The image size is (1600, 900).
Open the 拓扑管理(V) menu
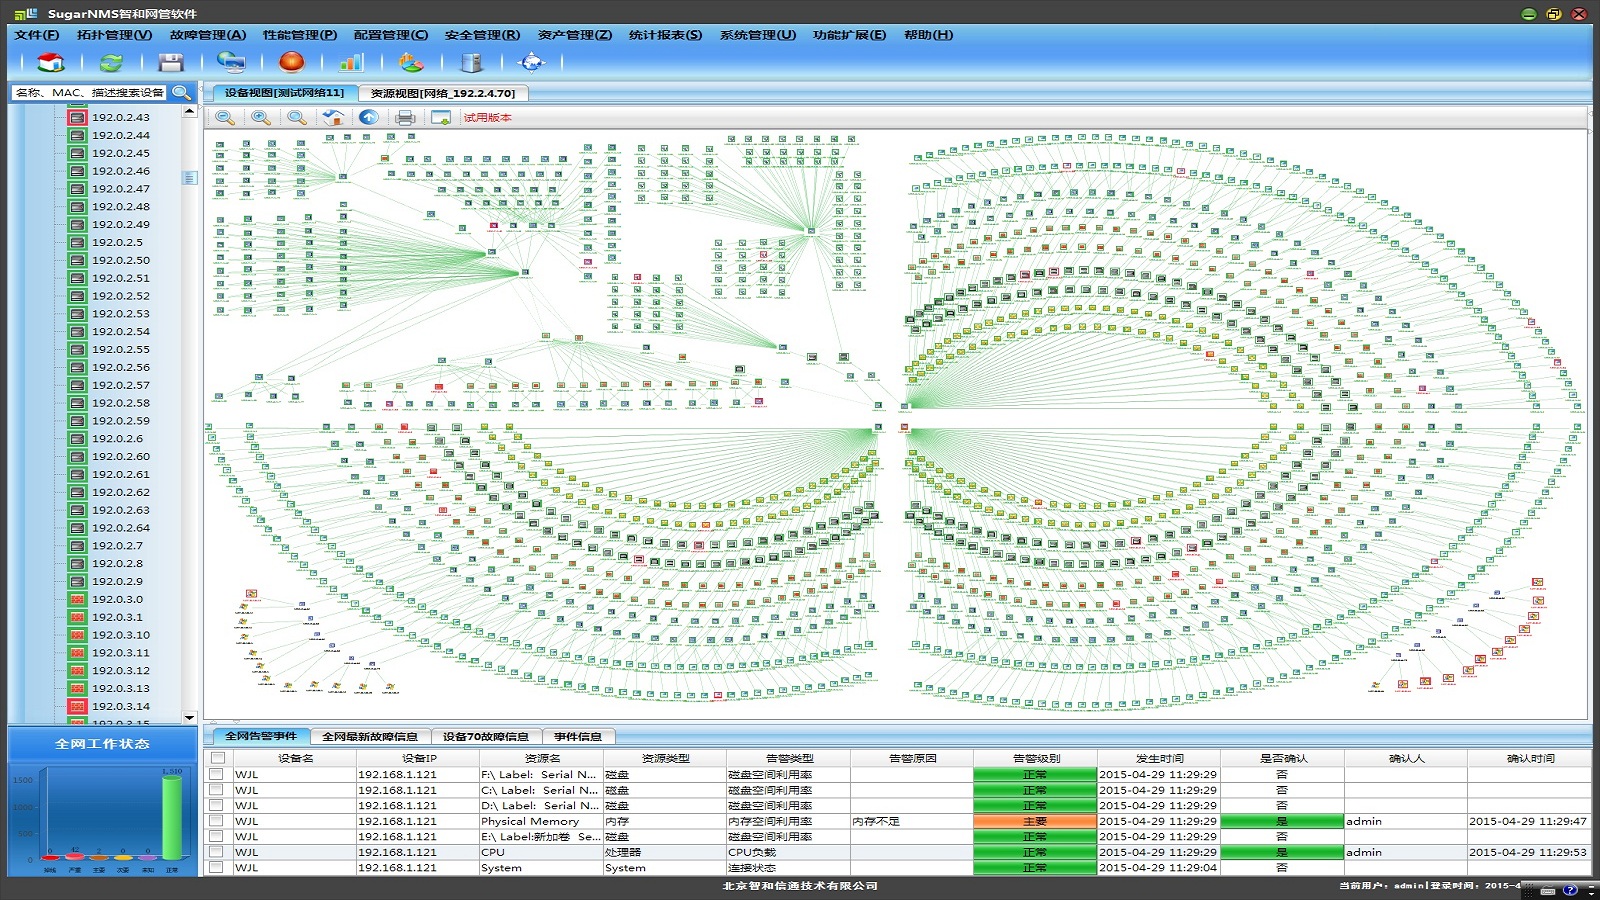click(x=115, y=35)
